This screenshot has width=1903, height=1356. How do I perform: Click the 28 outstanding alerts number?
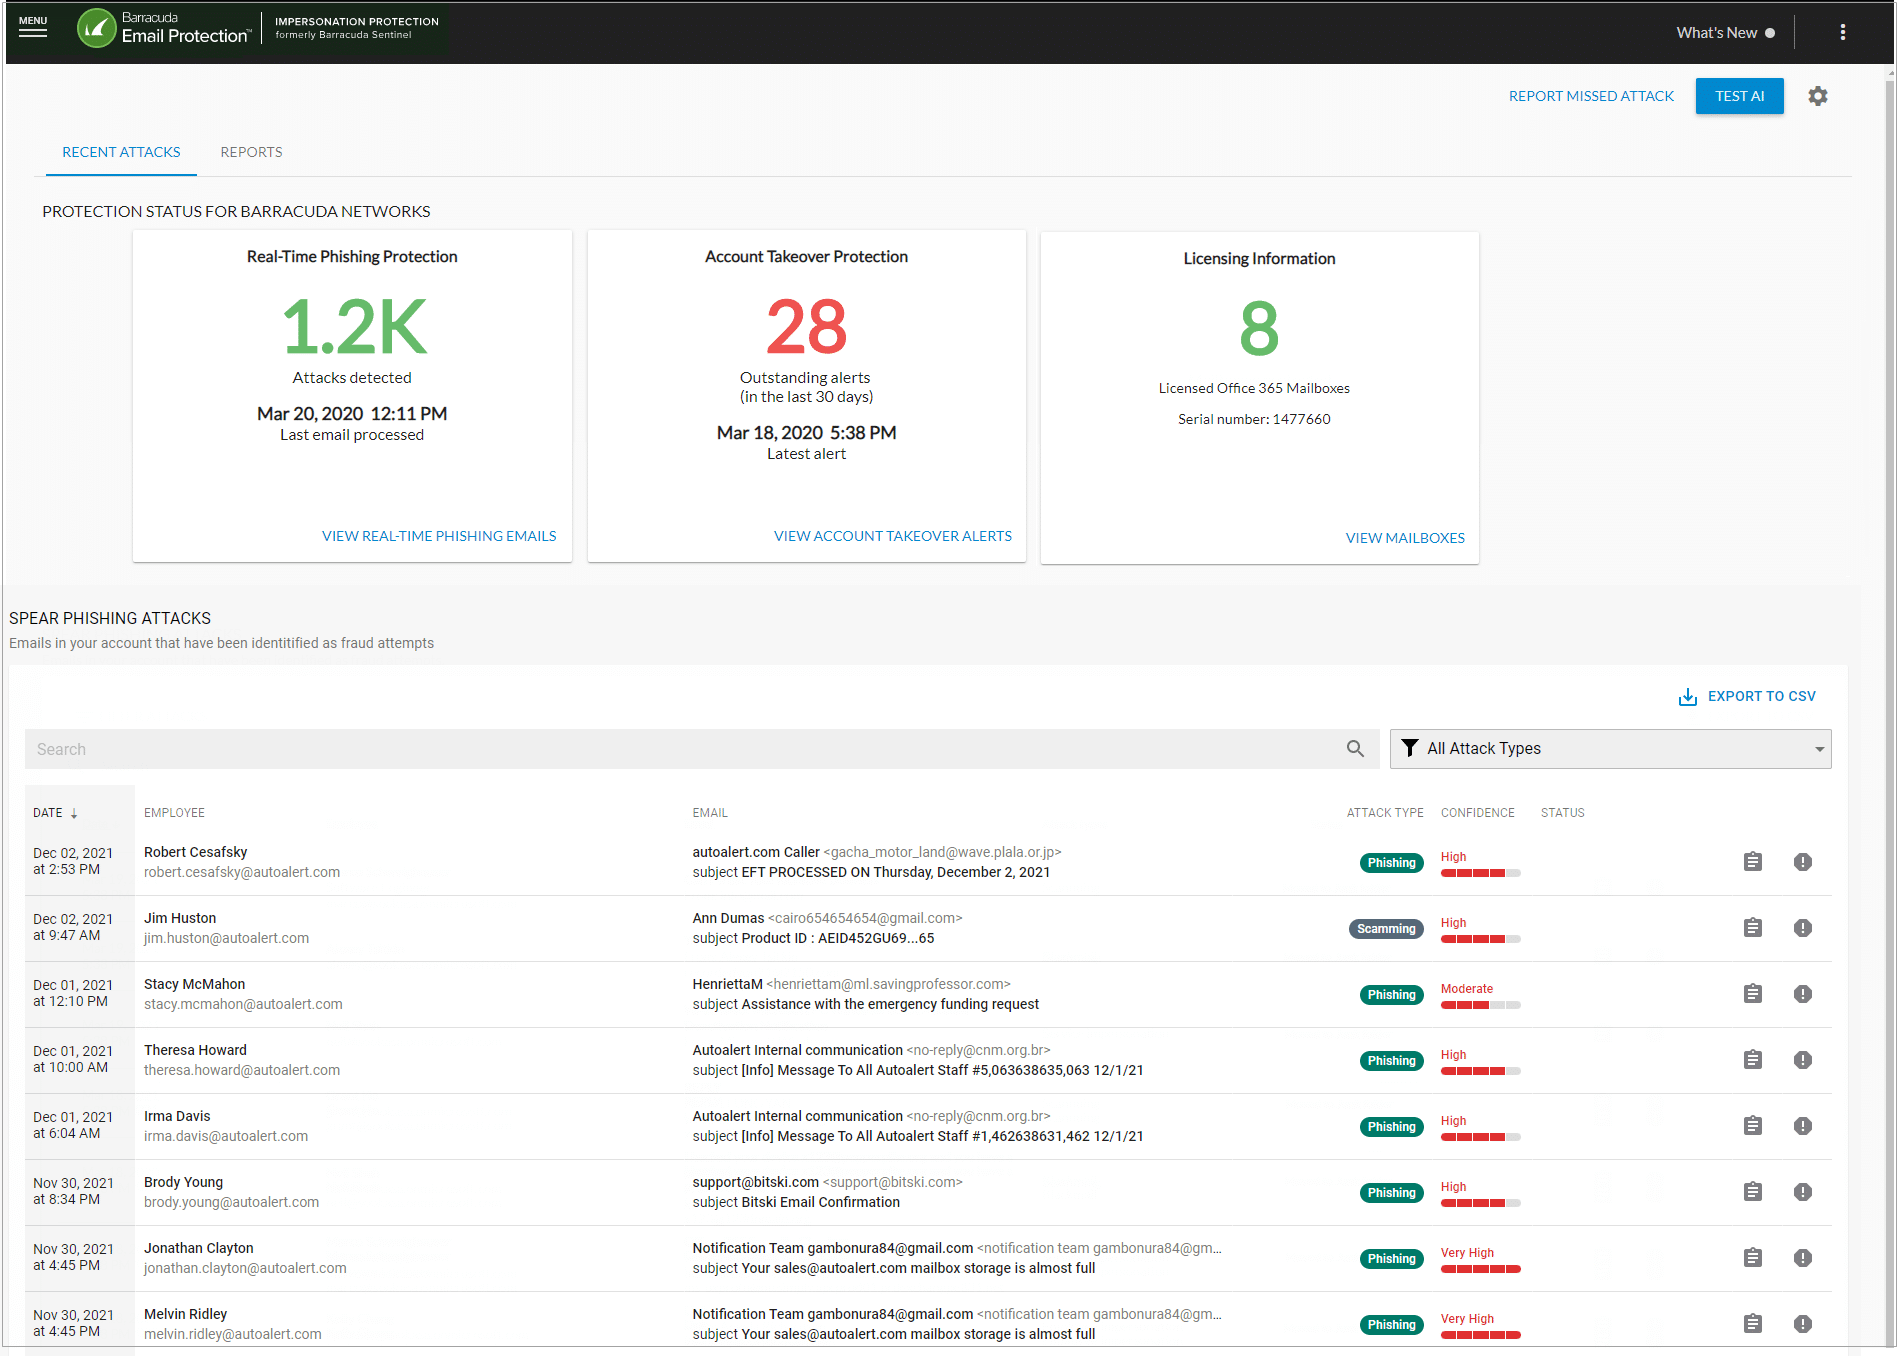pos(806,327)
